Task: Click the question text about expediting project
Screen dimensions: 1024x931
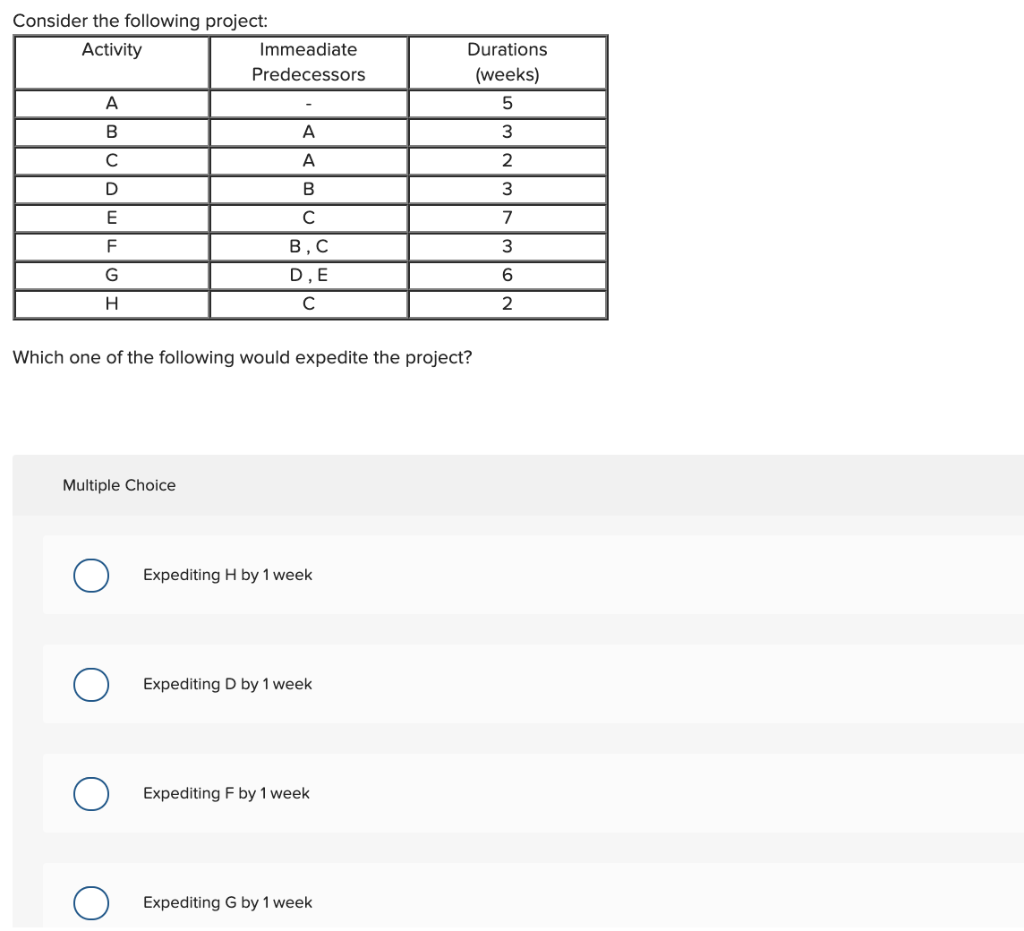Action: tap(242, 358)
